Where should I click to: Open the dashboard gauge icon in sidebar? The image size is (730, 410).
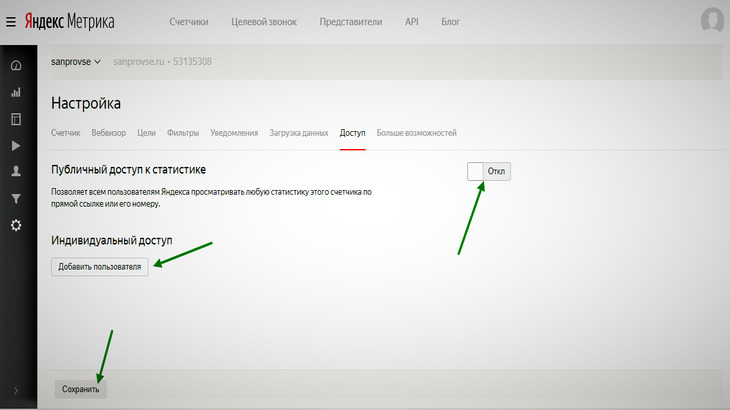(x=16, y=66)
